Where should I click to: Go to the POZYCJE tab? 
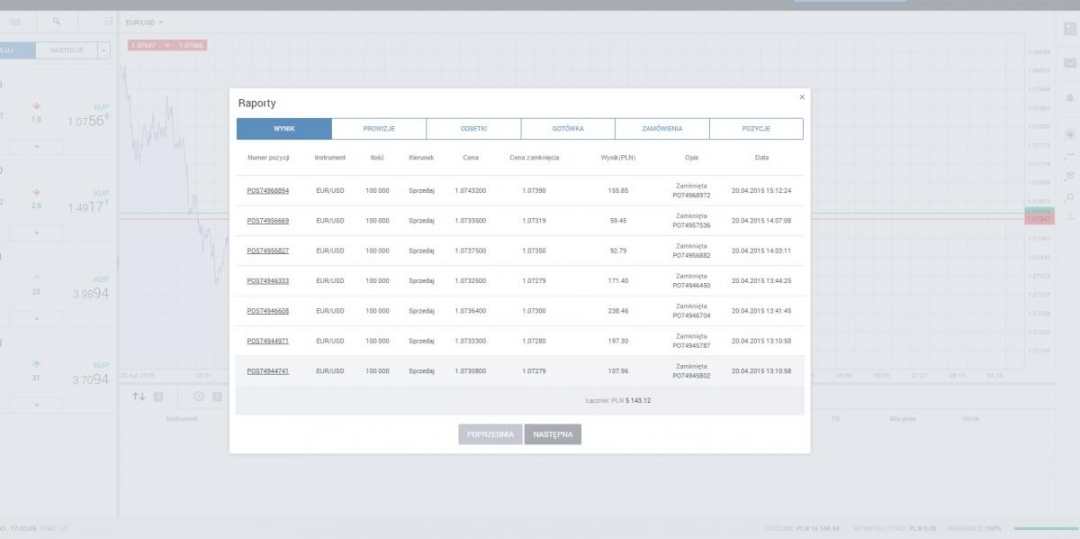point(756,129)
